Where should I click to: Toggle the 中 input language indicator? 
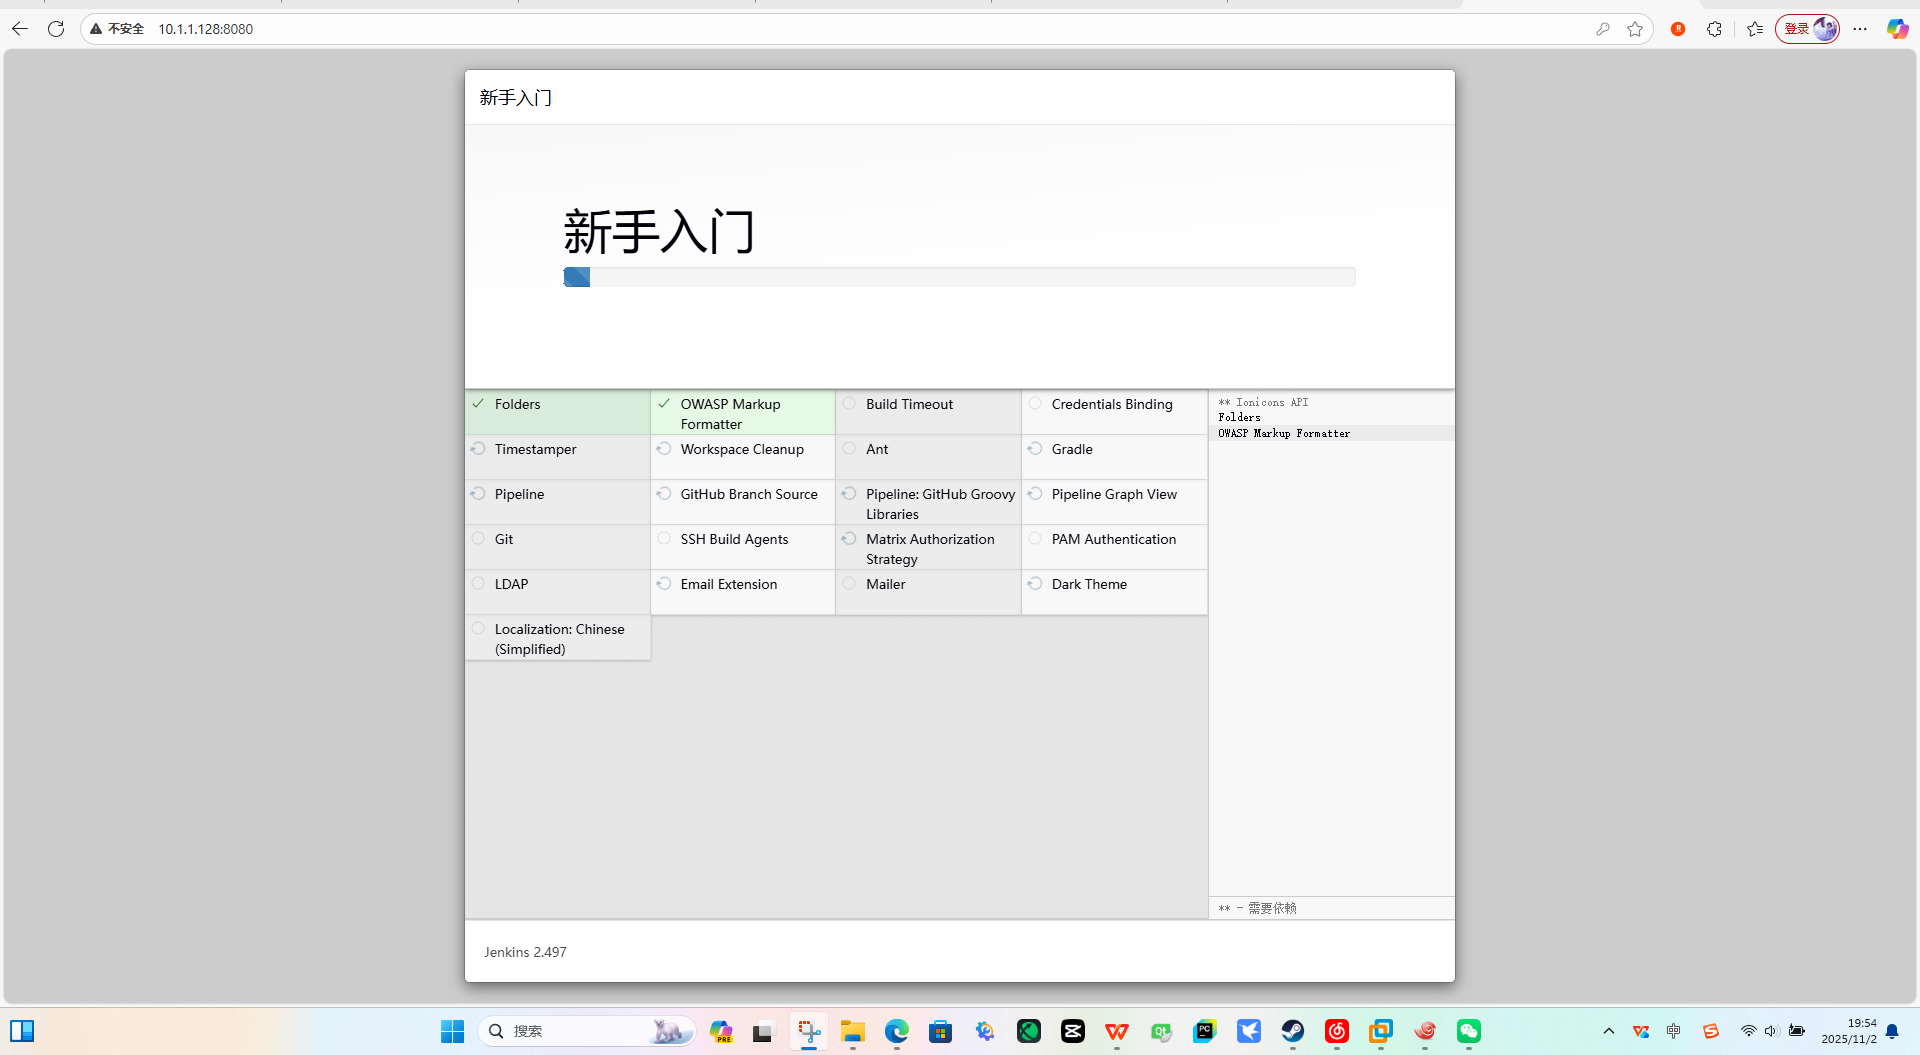1674,1031
